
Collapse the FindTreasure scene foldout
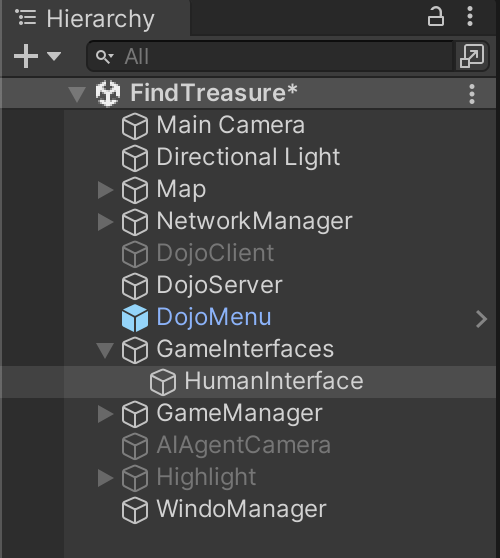coord(77,94)
